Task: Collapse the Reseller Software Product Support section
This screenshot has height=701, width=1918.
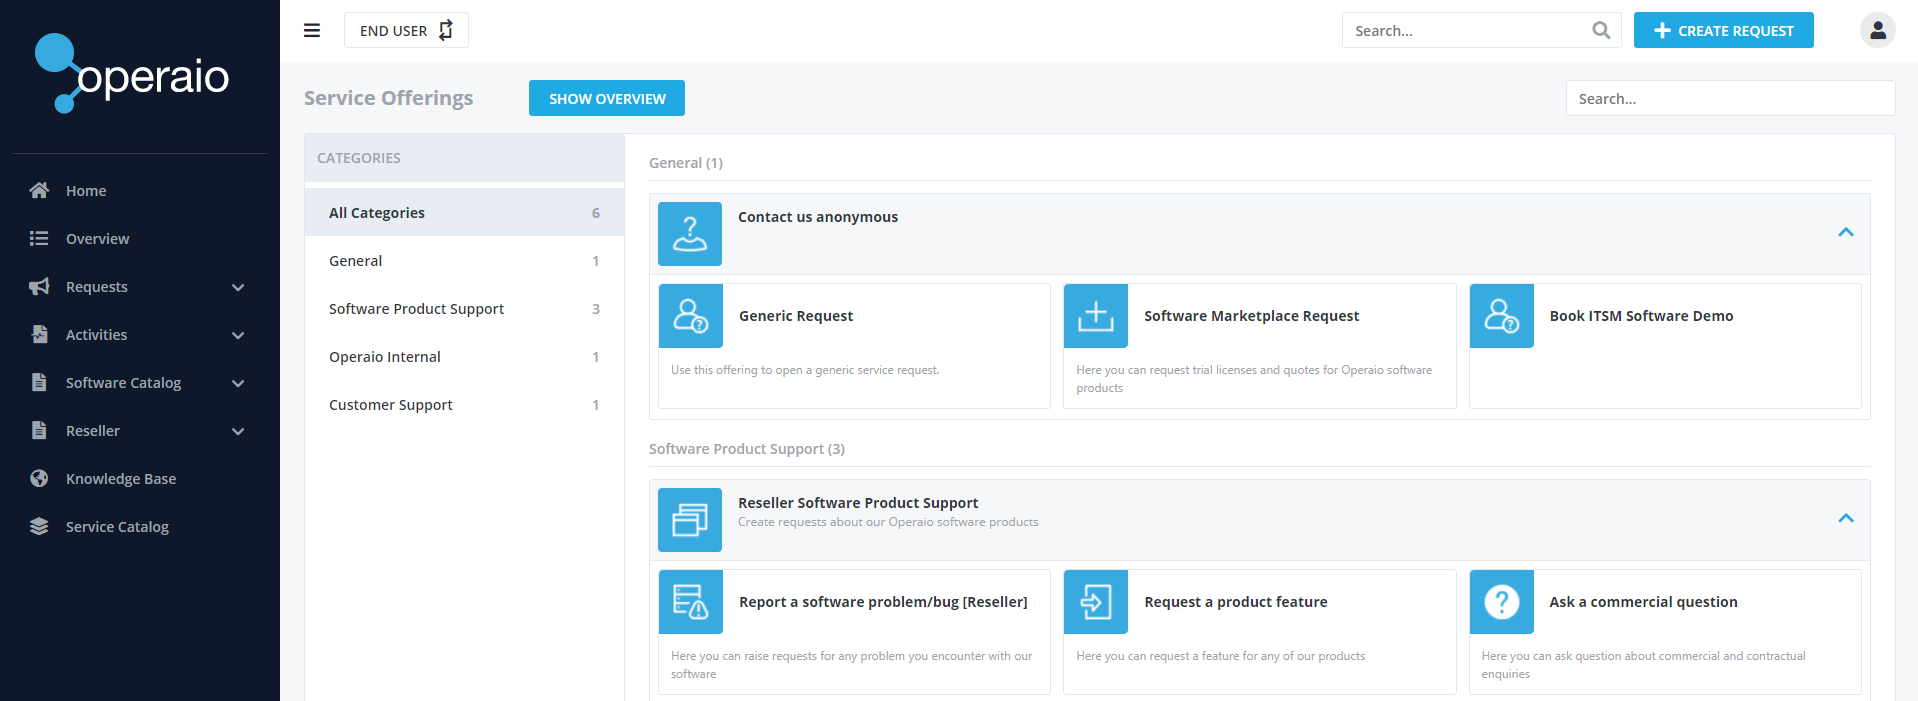Action: [x=1845, y=518]
